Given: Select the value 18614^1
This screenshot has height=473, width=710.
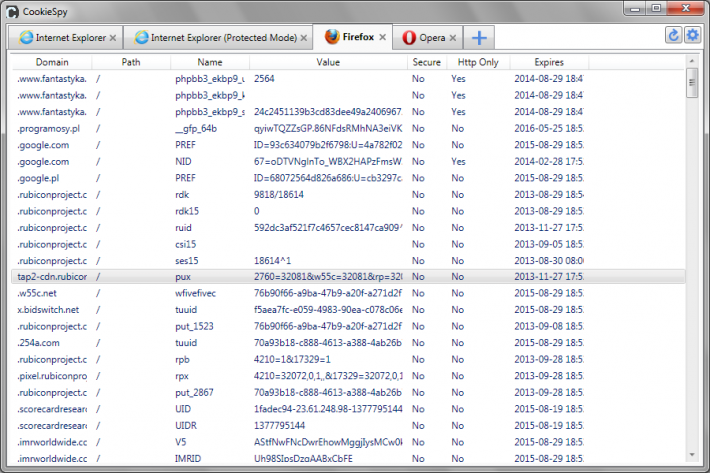Looking at the screenshot, I should coord(273,261).
